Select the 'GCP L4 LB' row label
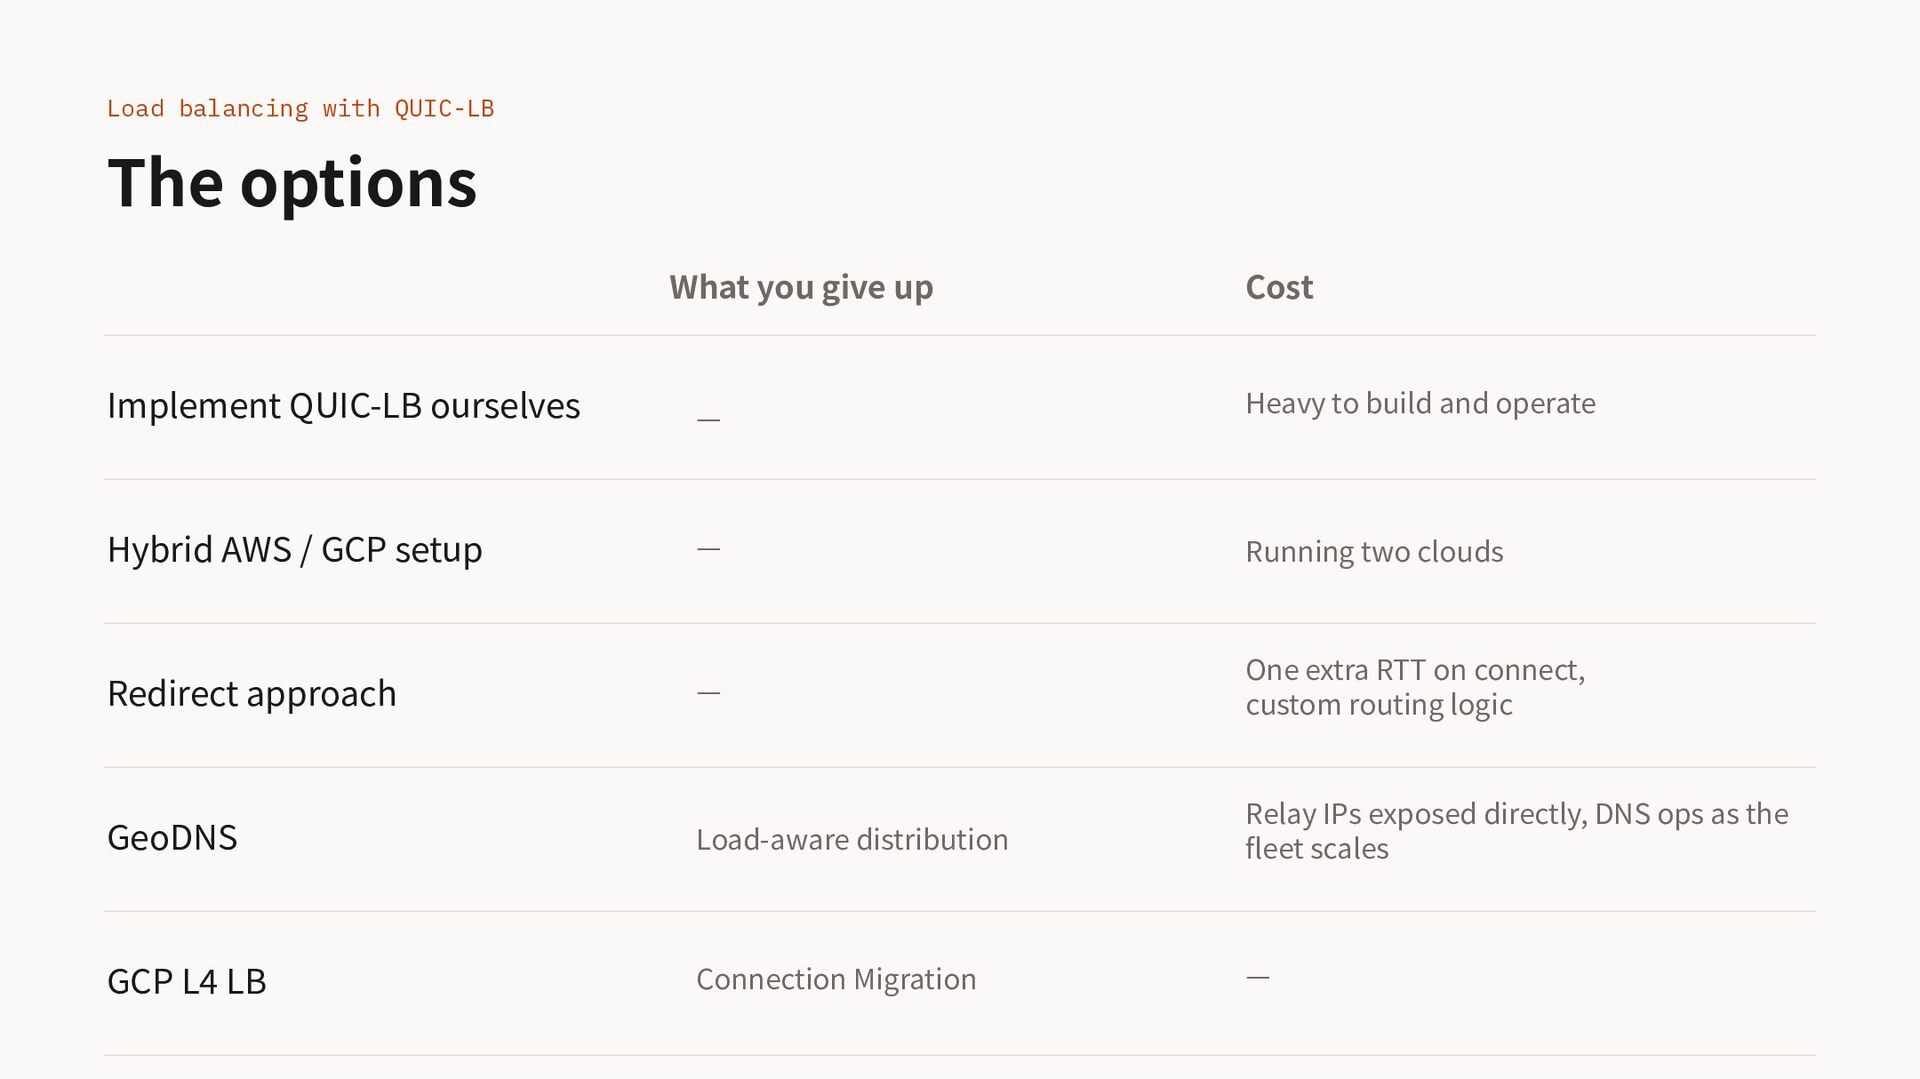The width and height of the screenshot is (1920, 1079). tap(186, 982)
